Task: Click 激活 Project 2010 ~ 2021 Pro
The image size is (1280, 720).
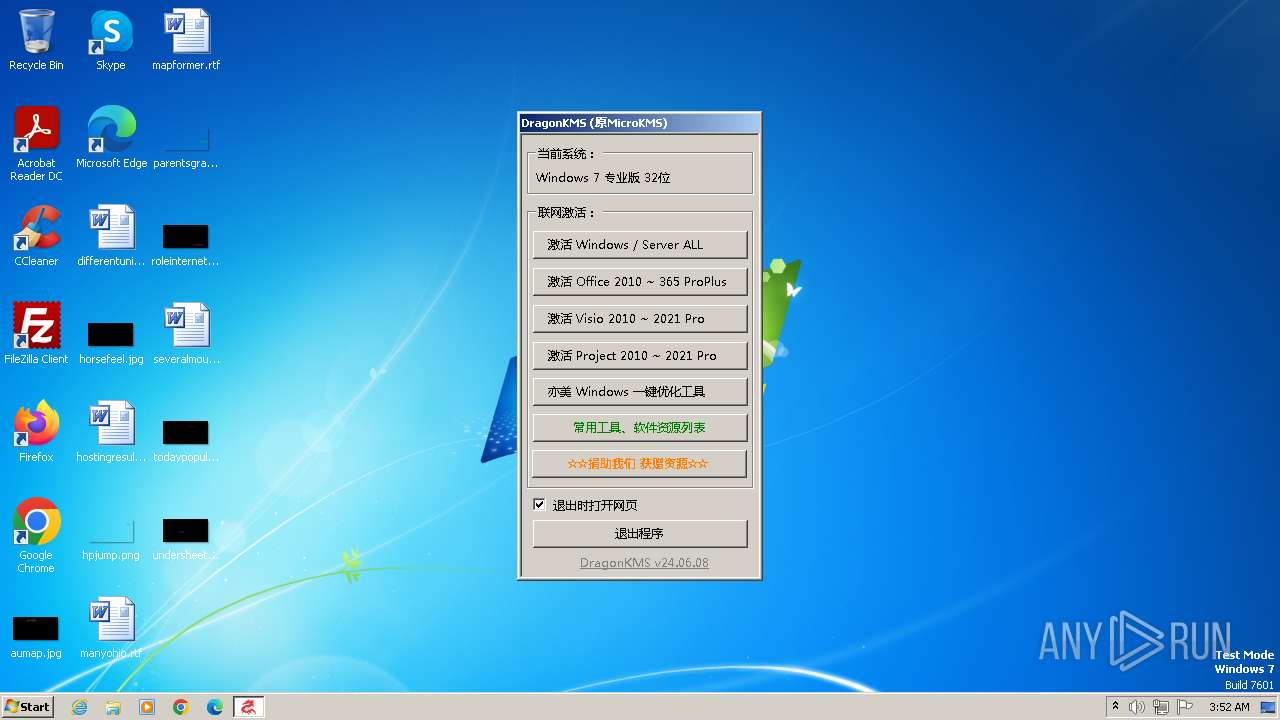Action: point(640,356)
